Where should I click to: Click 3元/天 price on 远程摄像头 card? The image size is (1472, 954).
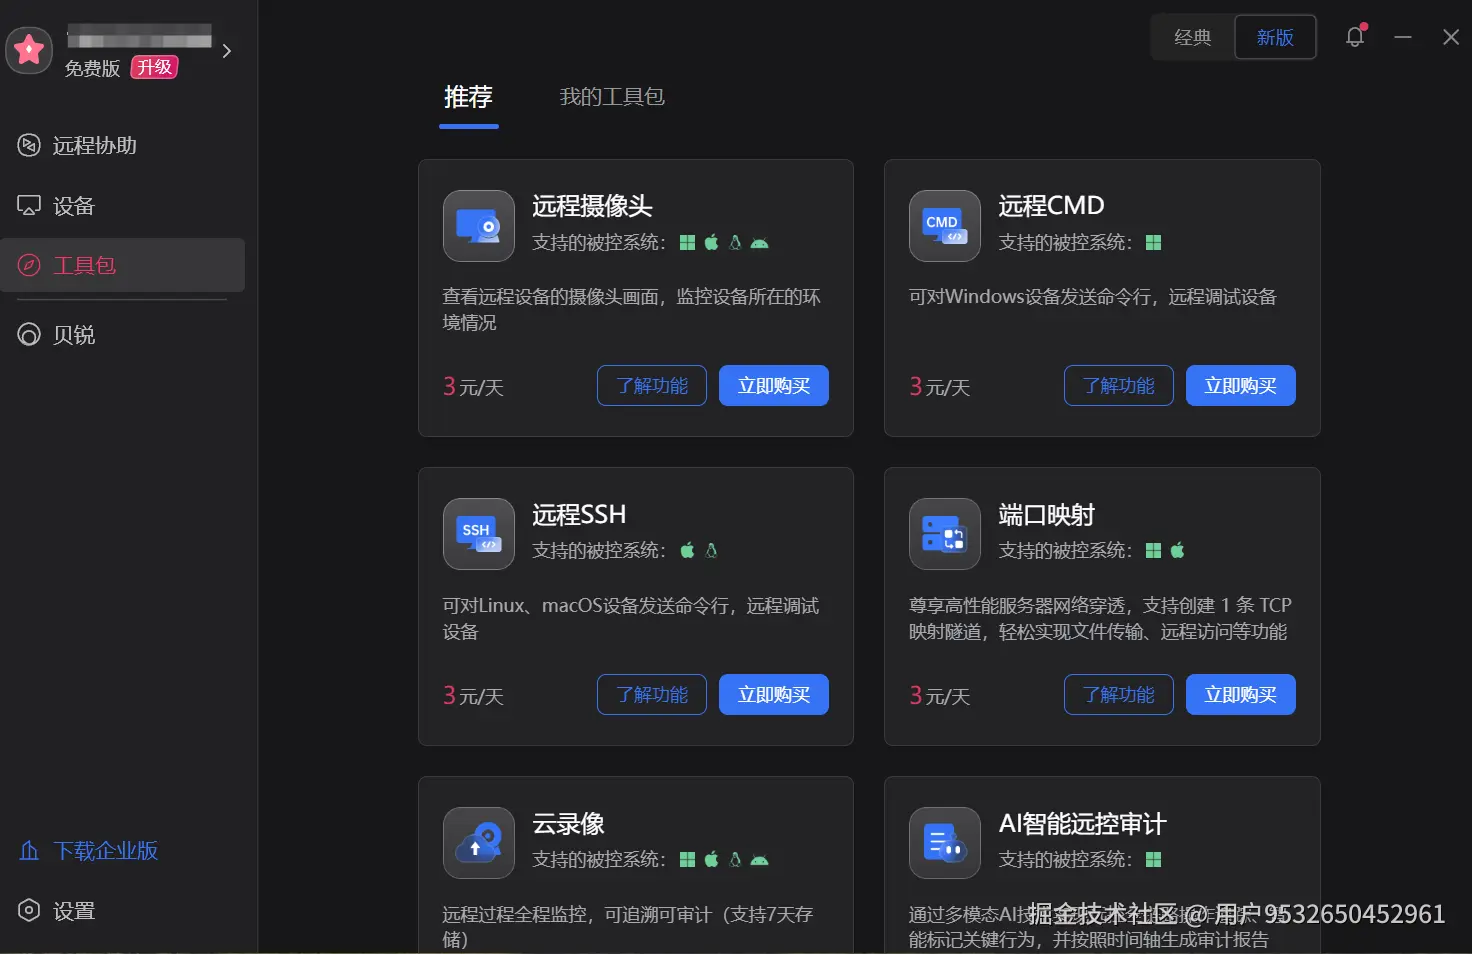click(x=473, y=386)
